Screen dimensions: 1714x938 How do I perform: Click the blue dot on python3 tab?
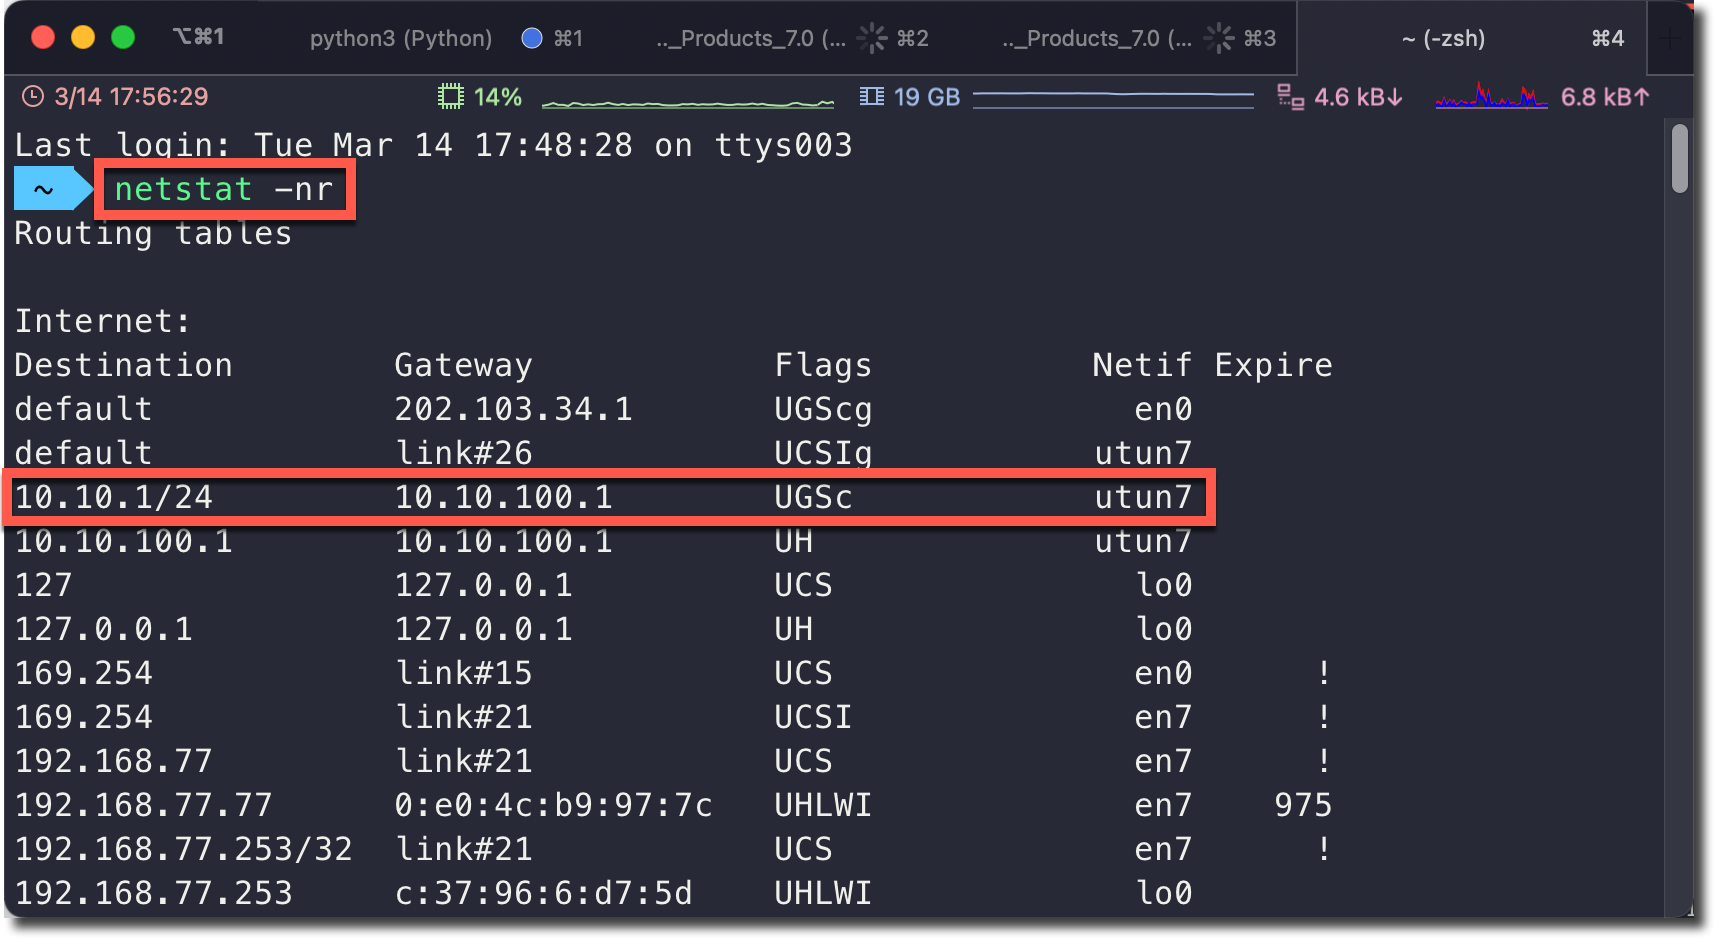[532, 38]
